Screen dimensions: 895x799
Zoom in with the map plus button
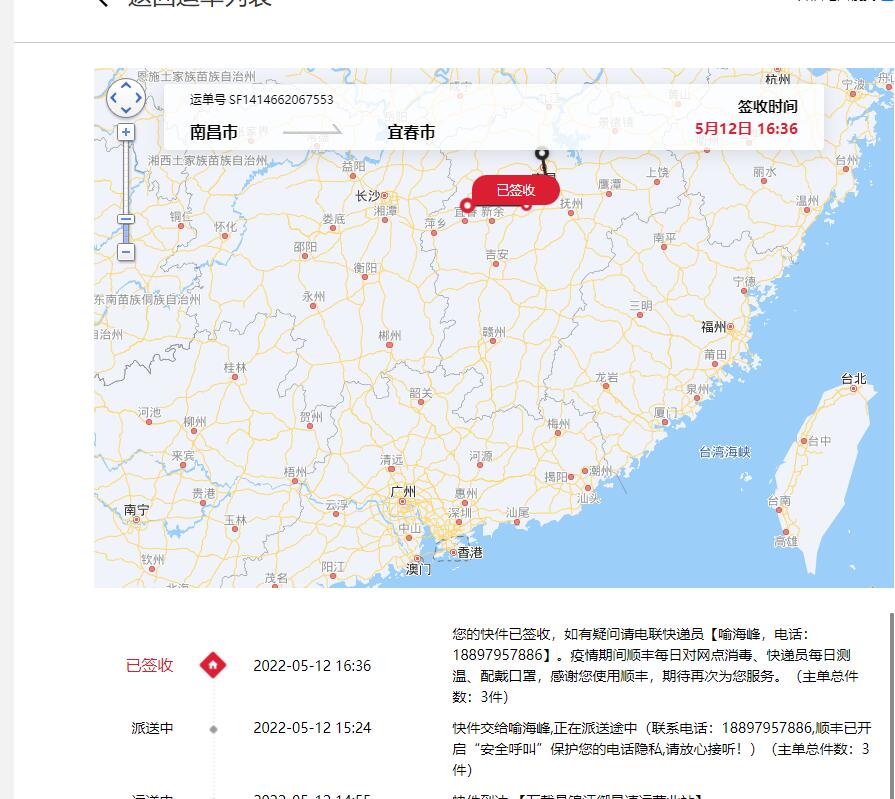point(126,132)
